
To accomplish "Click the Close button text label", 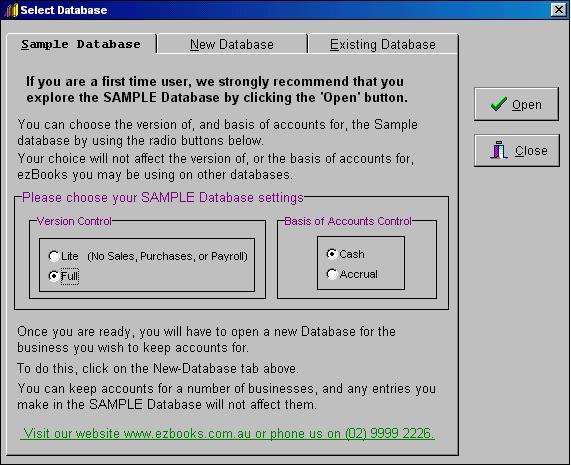I will pos(531,150).
